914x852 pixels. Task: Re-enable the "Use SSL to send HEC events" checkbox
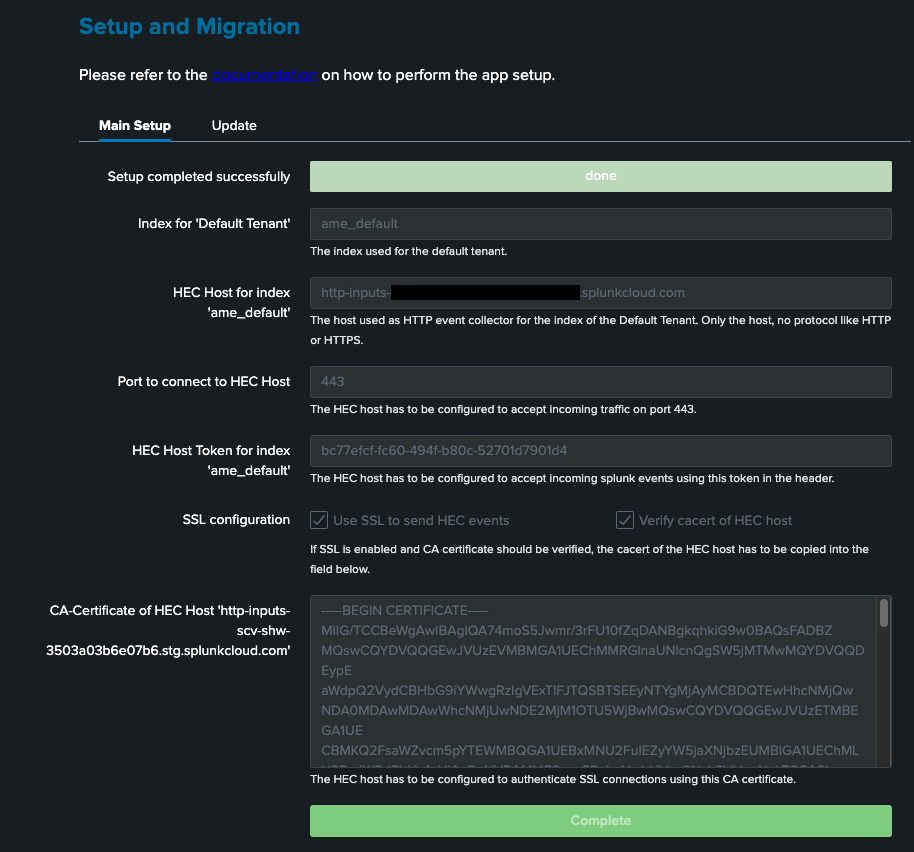[319, 520]
